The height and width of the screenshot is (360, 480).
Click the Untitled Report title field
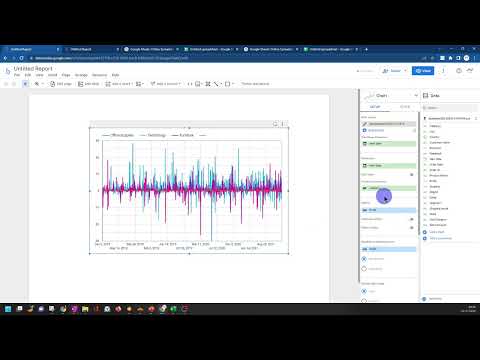pyautogui.click(x=33, y=68)
